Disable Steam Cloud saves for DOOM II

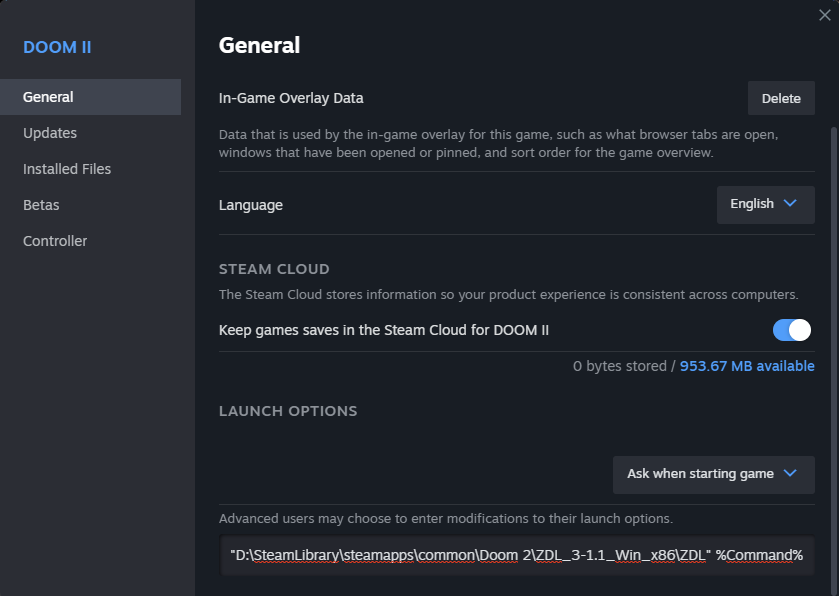point(792,330)
